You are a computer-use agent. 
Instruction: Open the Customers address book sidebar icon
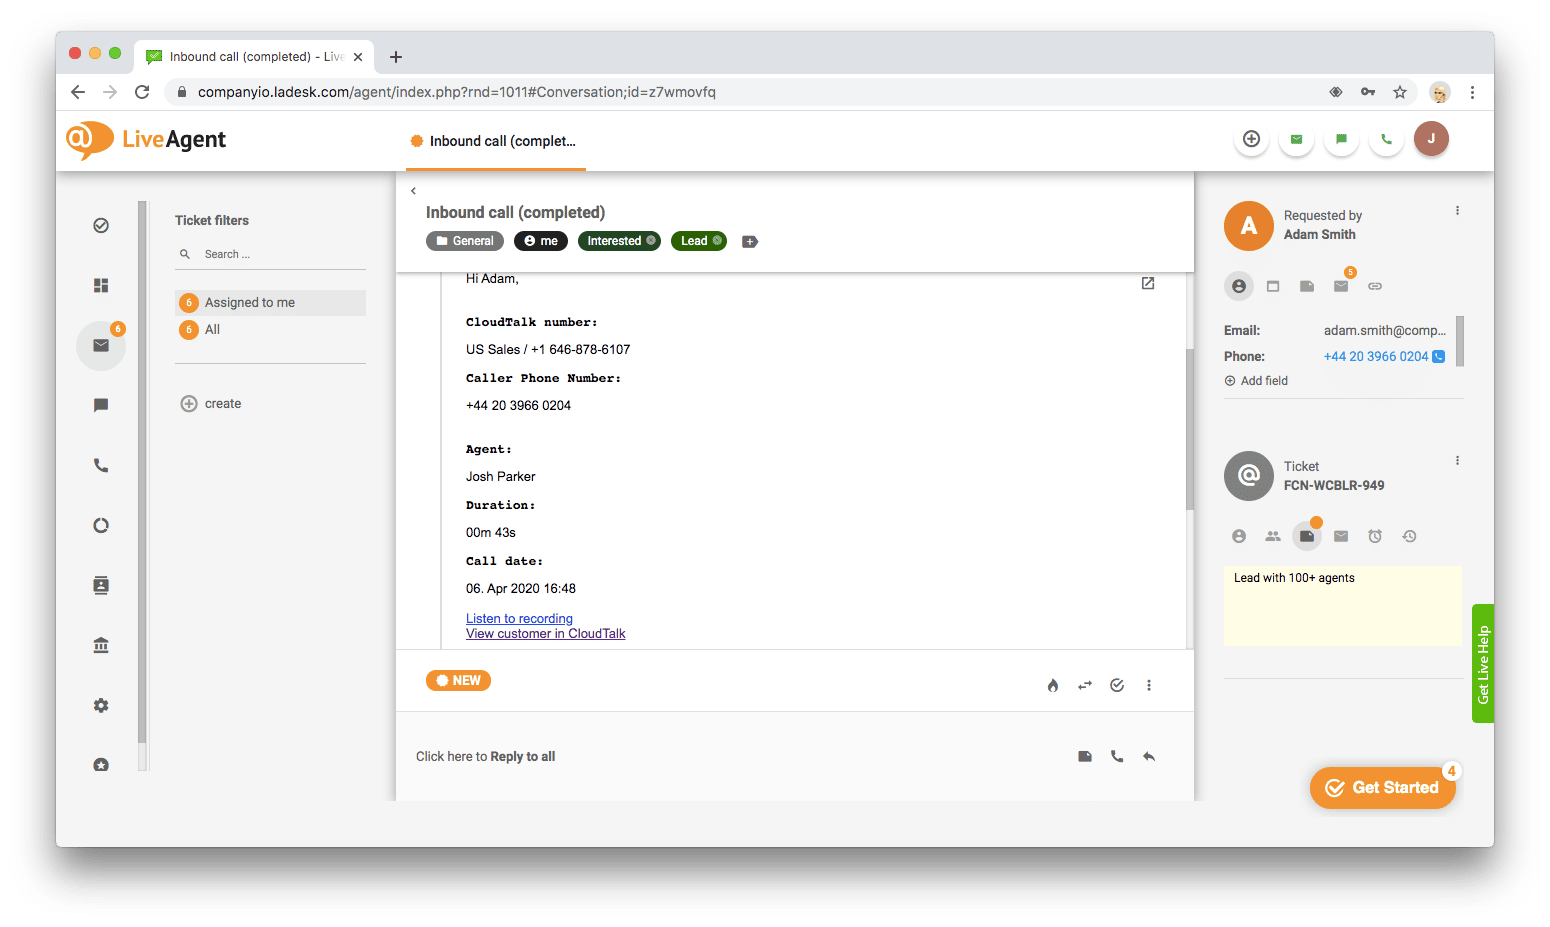click(100, 585)
